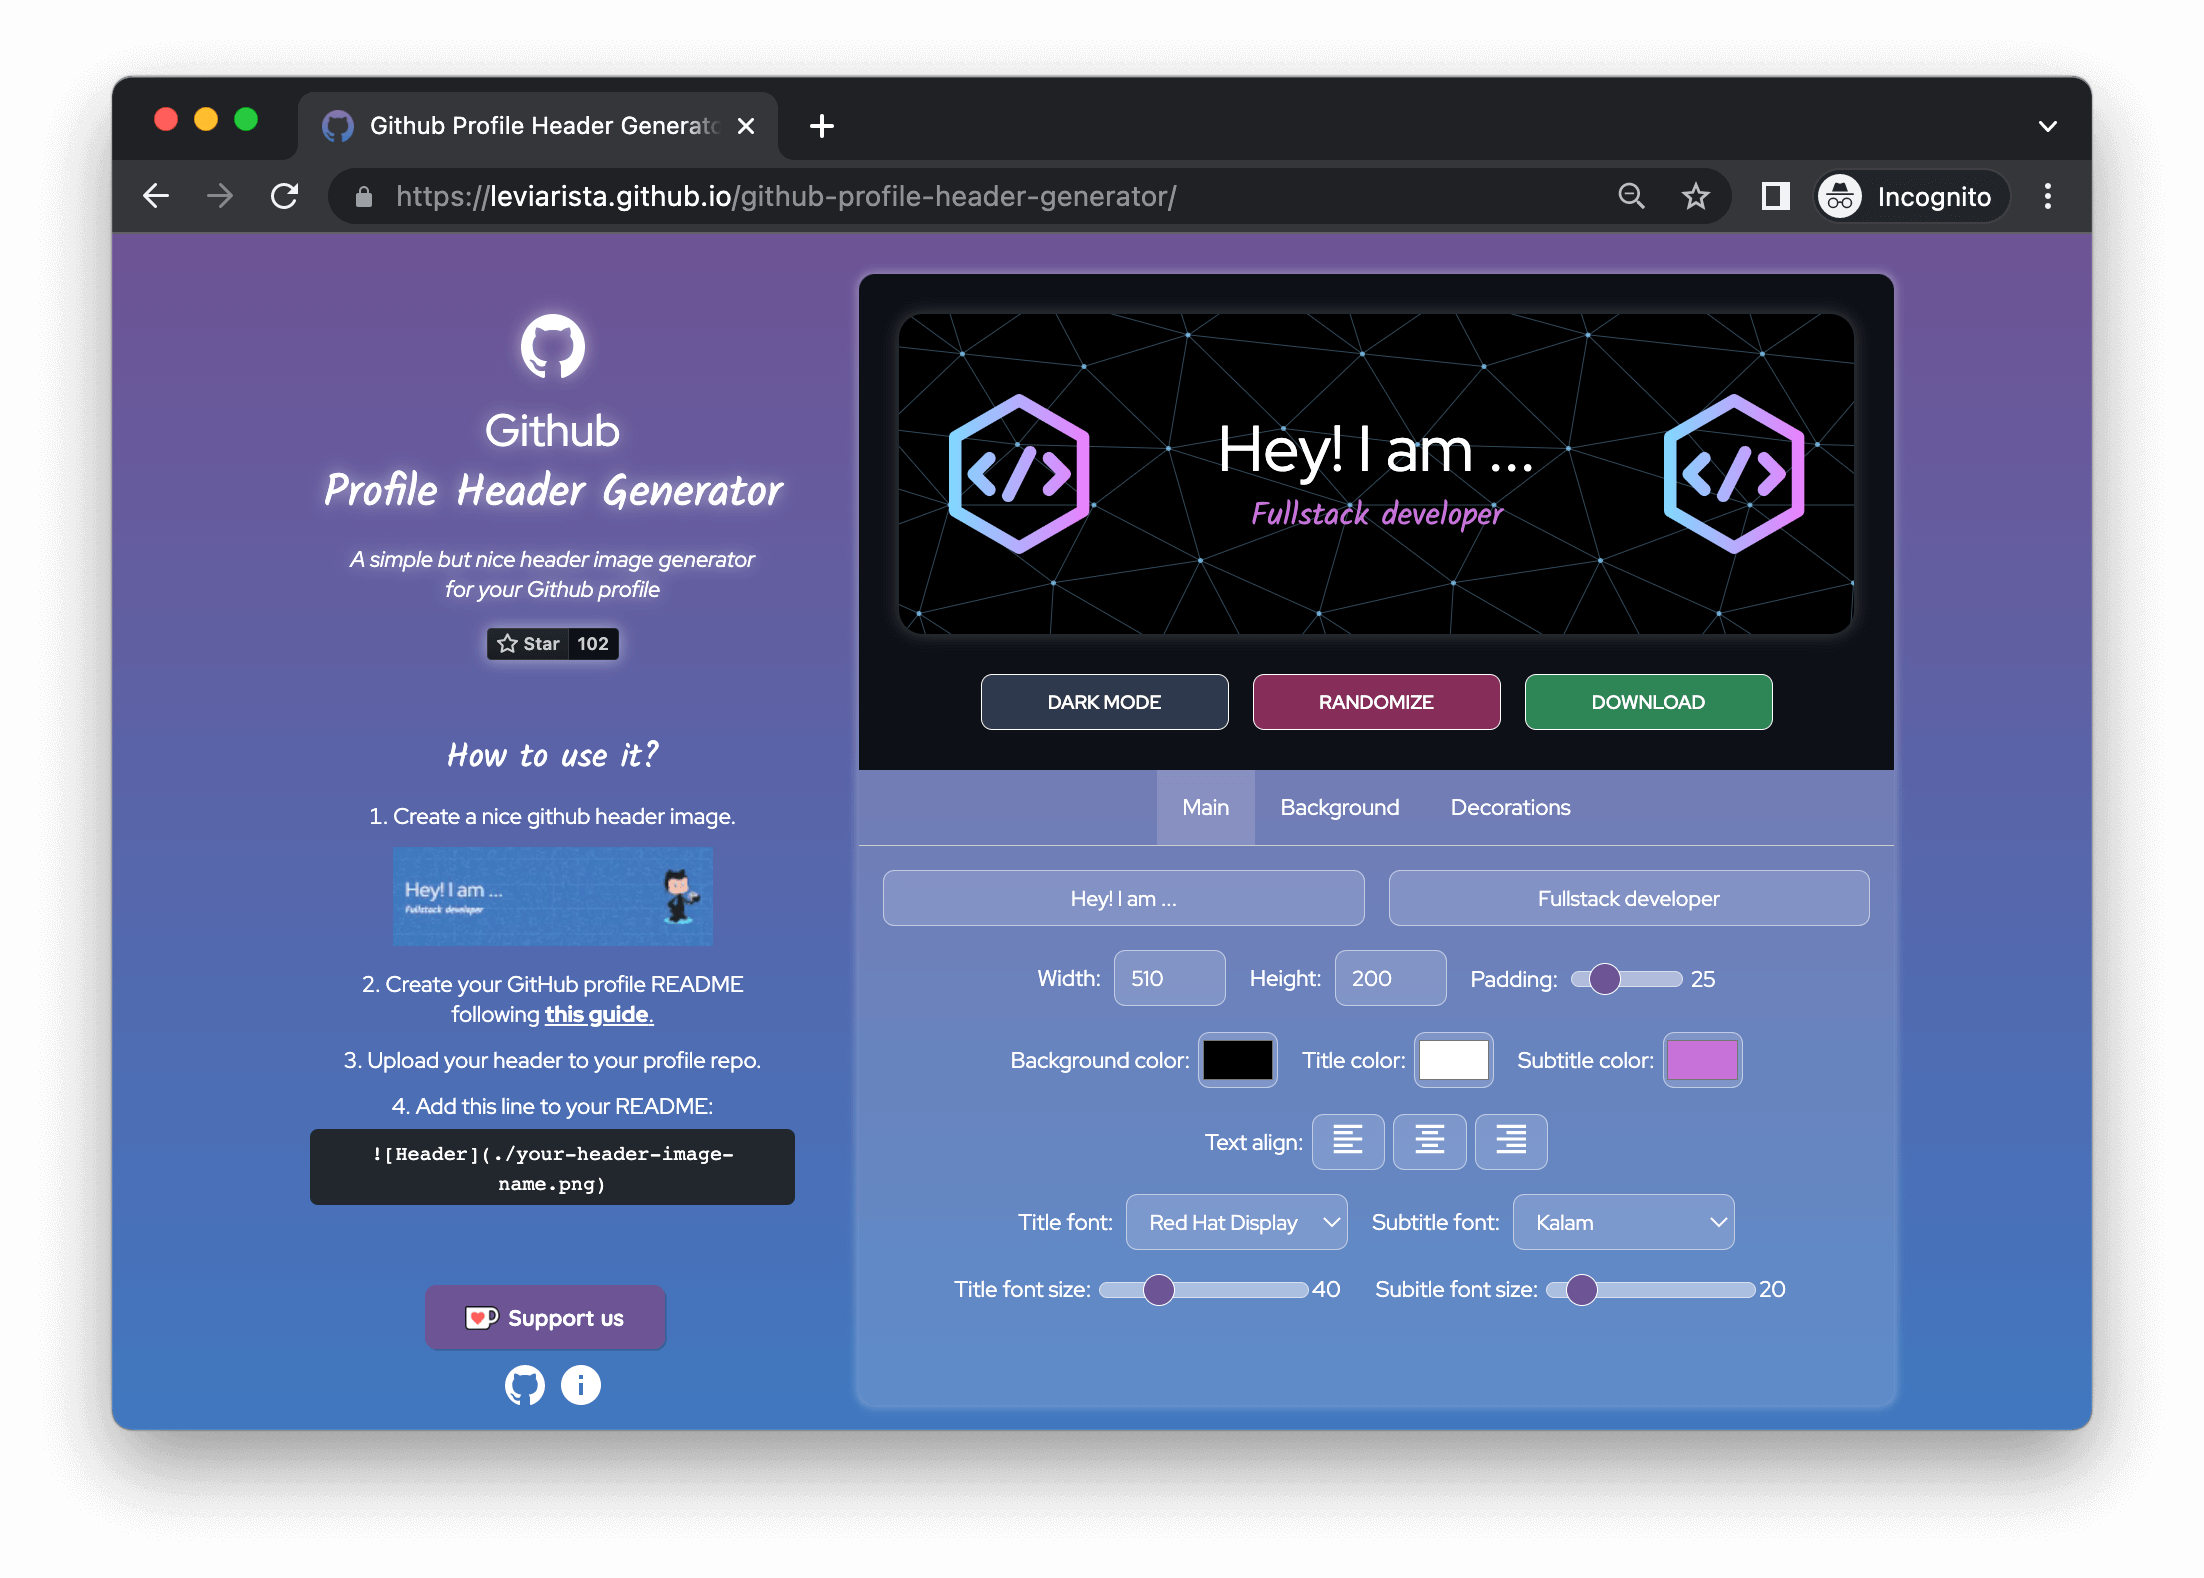2204x1578 pixels.
Task: Click the star count 102
Action: (x=593, y=644)
